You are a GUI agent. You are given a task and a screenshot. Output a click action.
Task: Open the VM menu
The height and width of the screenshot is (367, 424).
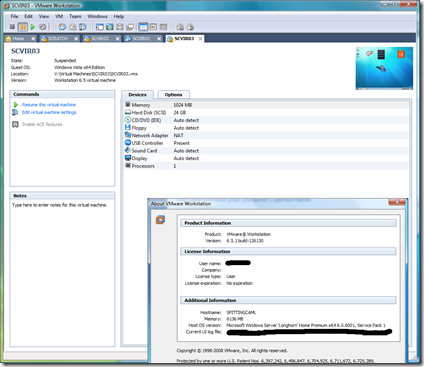(59, 16)
